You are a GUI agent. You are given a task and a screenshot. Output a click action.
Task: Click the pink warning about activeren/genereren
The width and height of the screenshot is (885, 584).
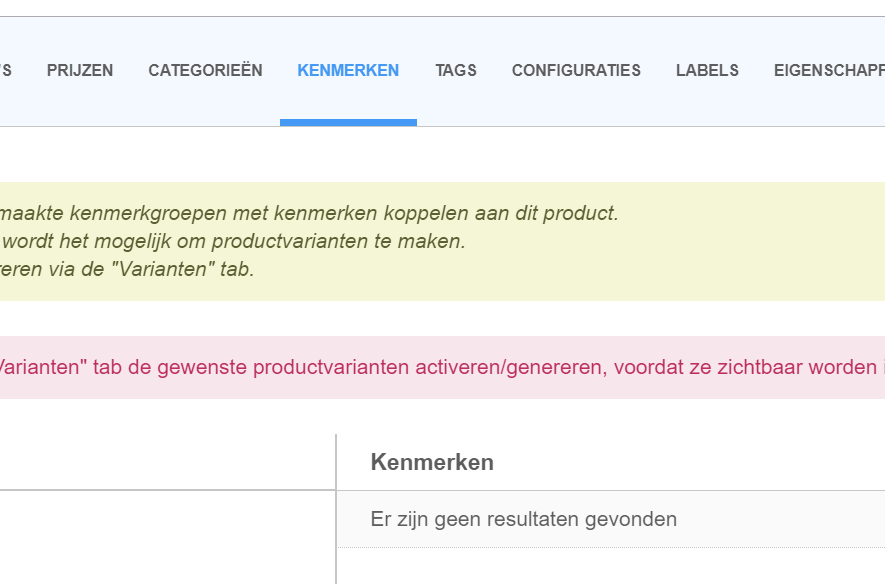[x=440, y=367]
